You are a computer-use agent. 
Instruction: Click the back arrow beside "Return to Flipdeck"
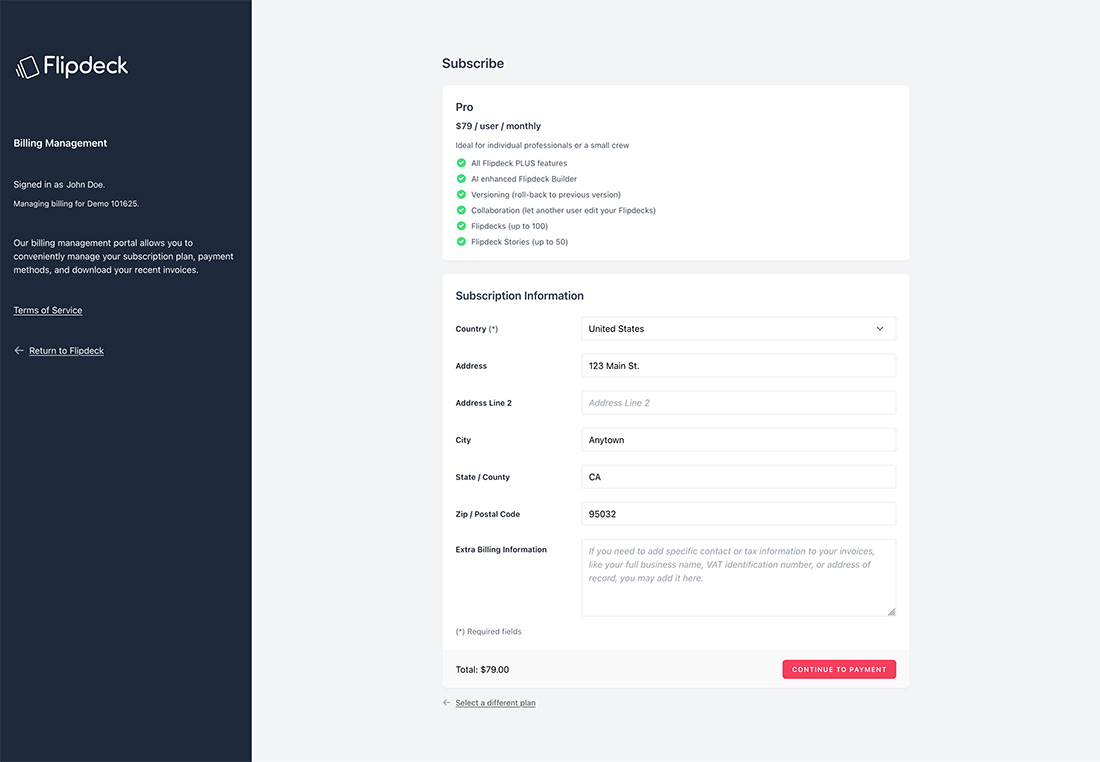point(18,350)
